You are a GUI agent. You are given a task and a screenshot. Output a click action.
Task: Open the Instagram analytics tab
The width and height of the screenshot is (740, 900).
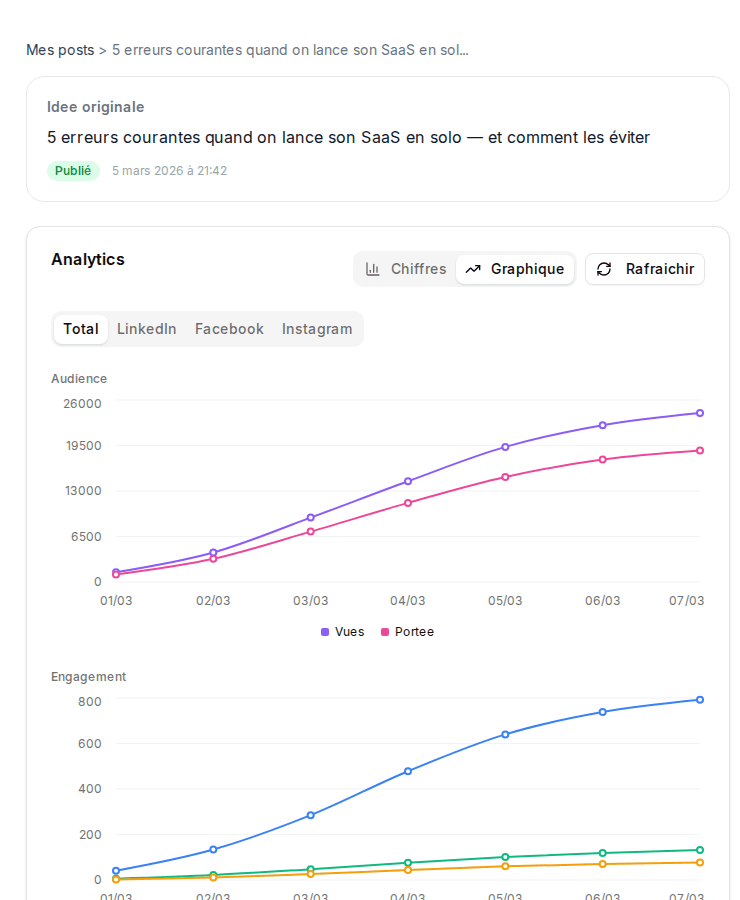coord(317,328)
